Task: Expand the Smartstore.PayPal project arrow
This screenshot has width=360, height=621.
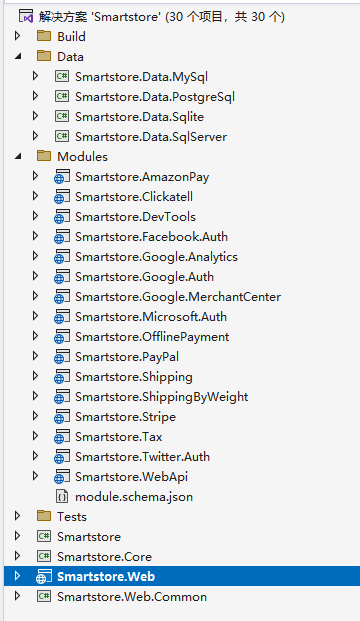Action: 36,356
